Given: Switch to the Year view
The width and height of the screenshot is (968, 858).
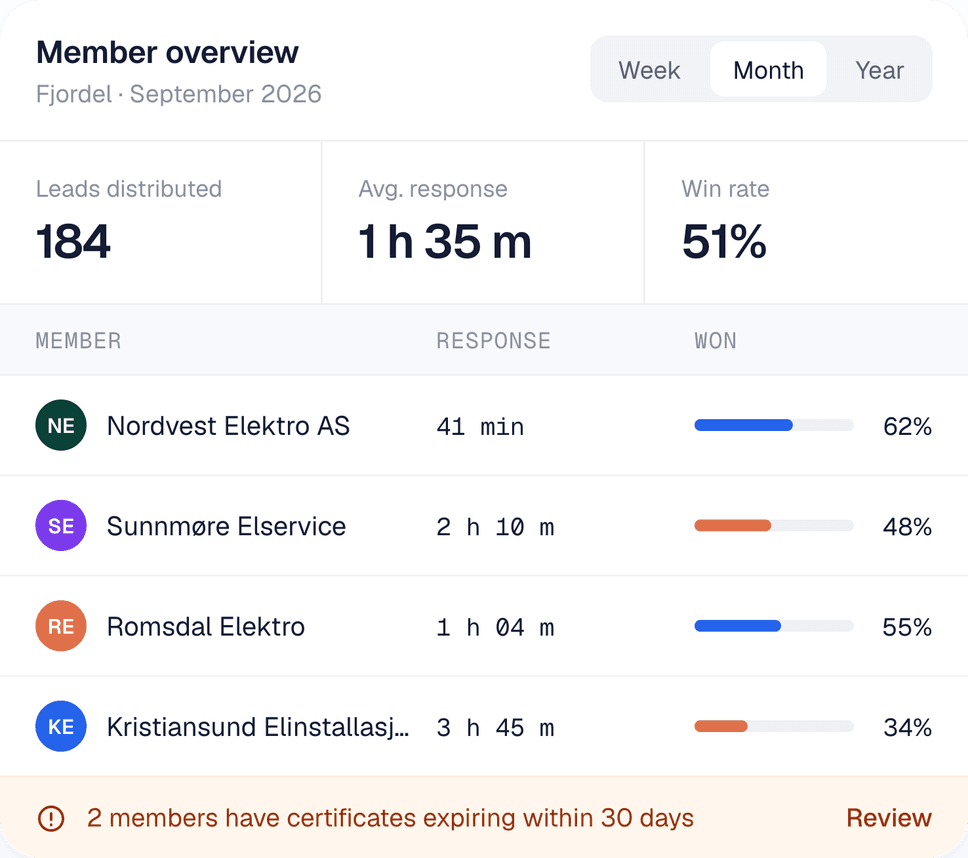Looking at the screenshot, I should (x=879, y=70).
